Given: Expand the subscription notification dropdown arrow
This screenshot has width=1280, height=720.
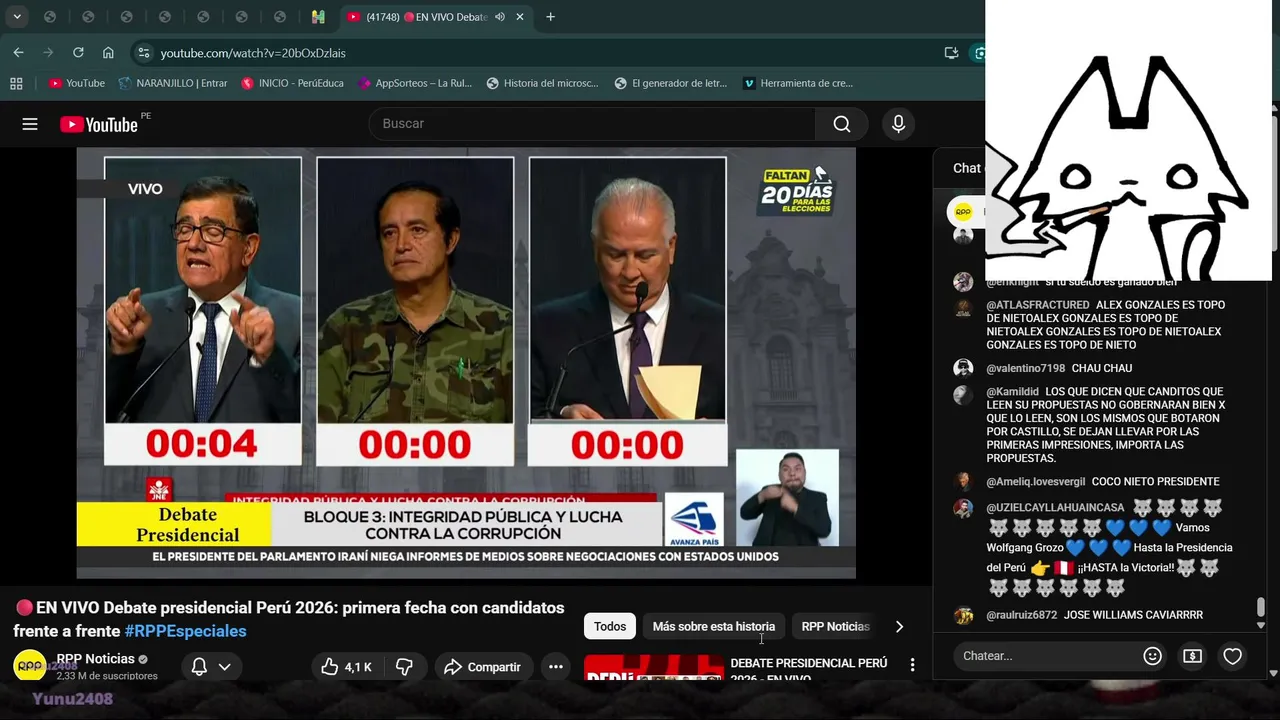Looking at the screenshot, I should pyautogui.click(x=225, y=667).
